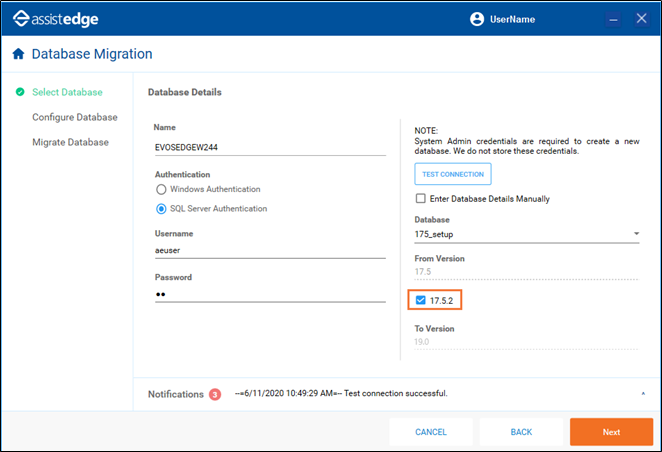662x452 pixels.
Task: Click the red notifications count badge
Action: [x=215, y=394]
